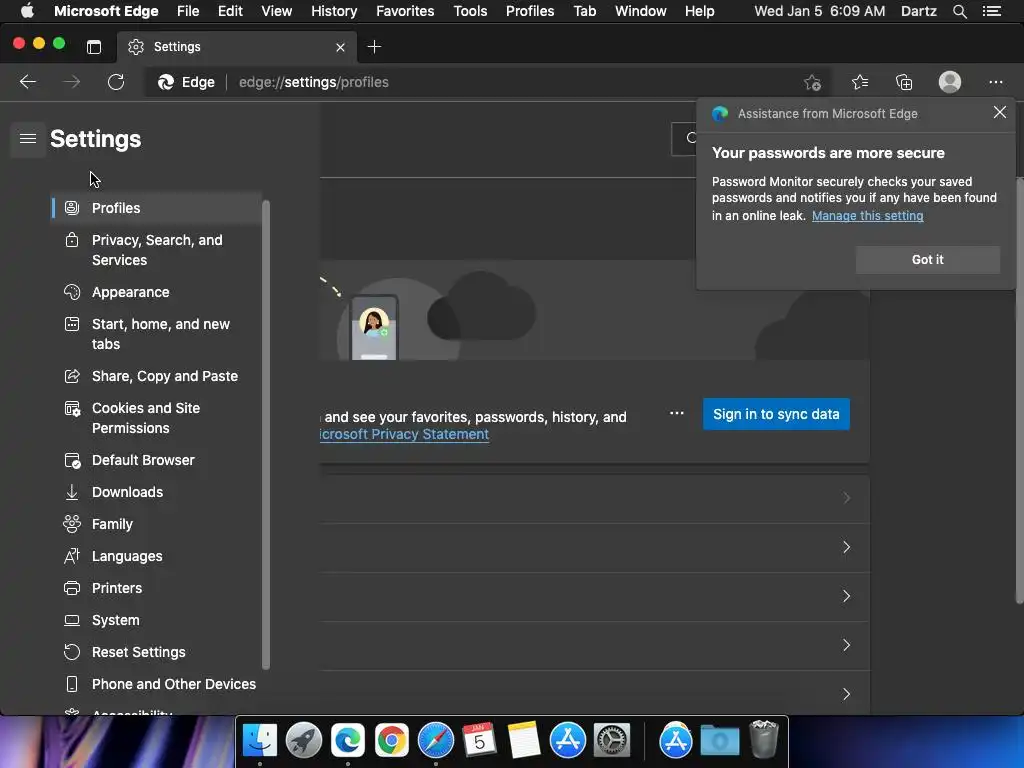Open Start, home, and new tabs settings

pos(157,334)
